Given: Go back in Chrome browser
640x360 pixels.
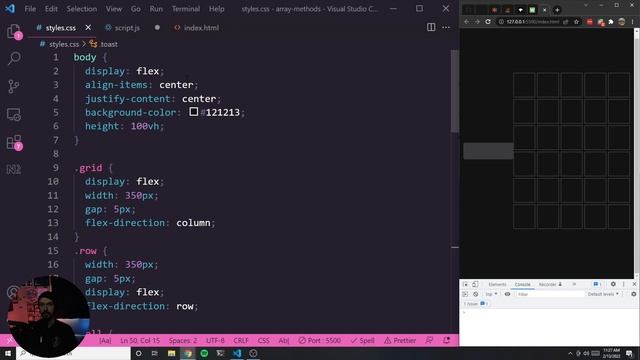Looking at the screenshot, I should 467,22.
